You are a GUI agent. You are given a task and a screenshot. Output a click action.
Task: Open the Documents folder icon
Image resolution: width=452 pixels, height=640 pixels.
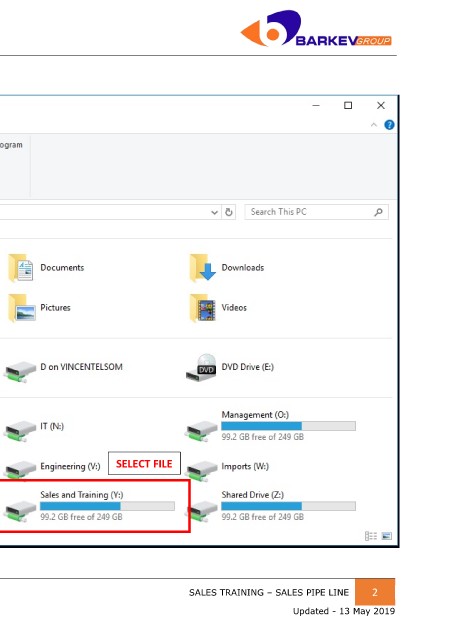(21, 268)
